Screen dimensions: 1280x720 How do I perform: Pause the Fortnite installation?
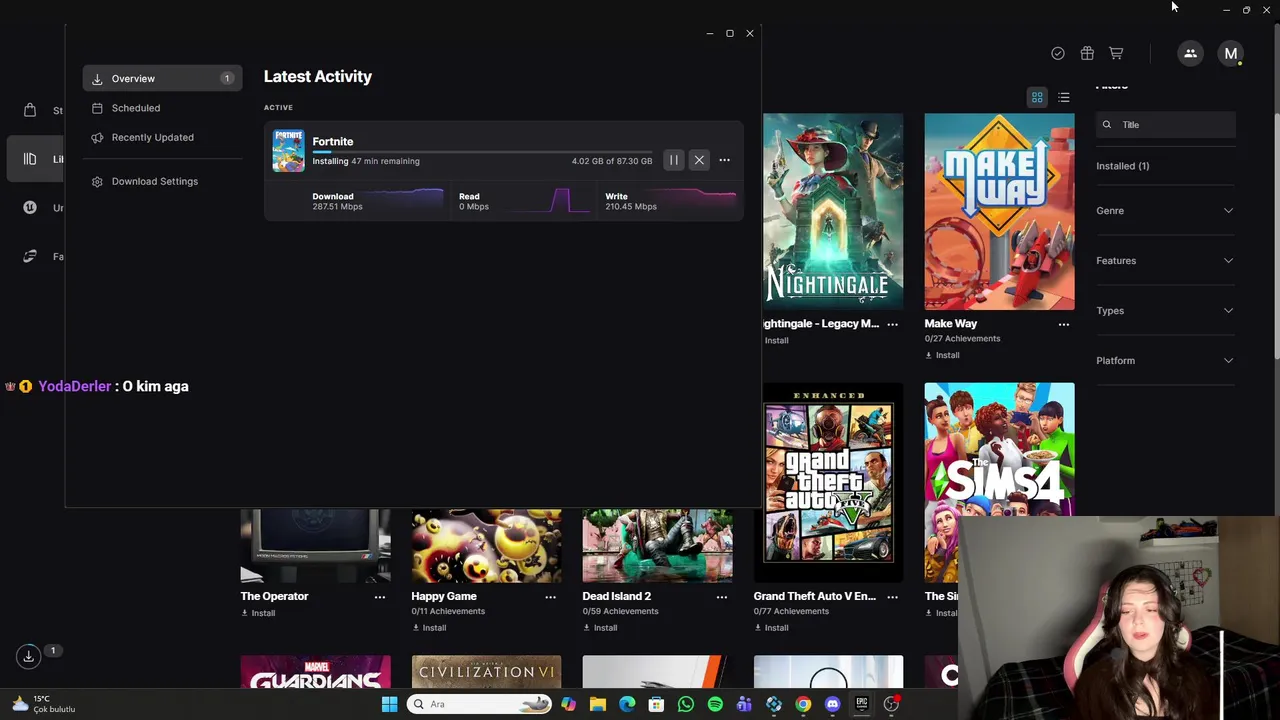(x=674, y=160)
